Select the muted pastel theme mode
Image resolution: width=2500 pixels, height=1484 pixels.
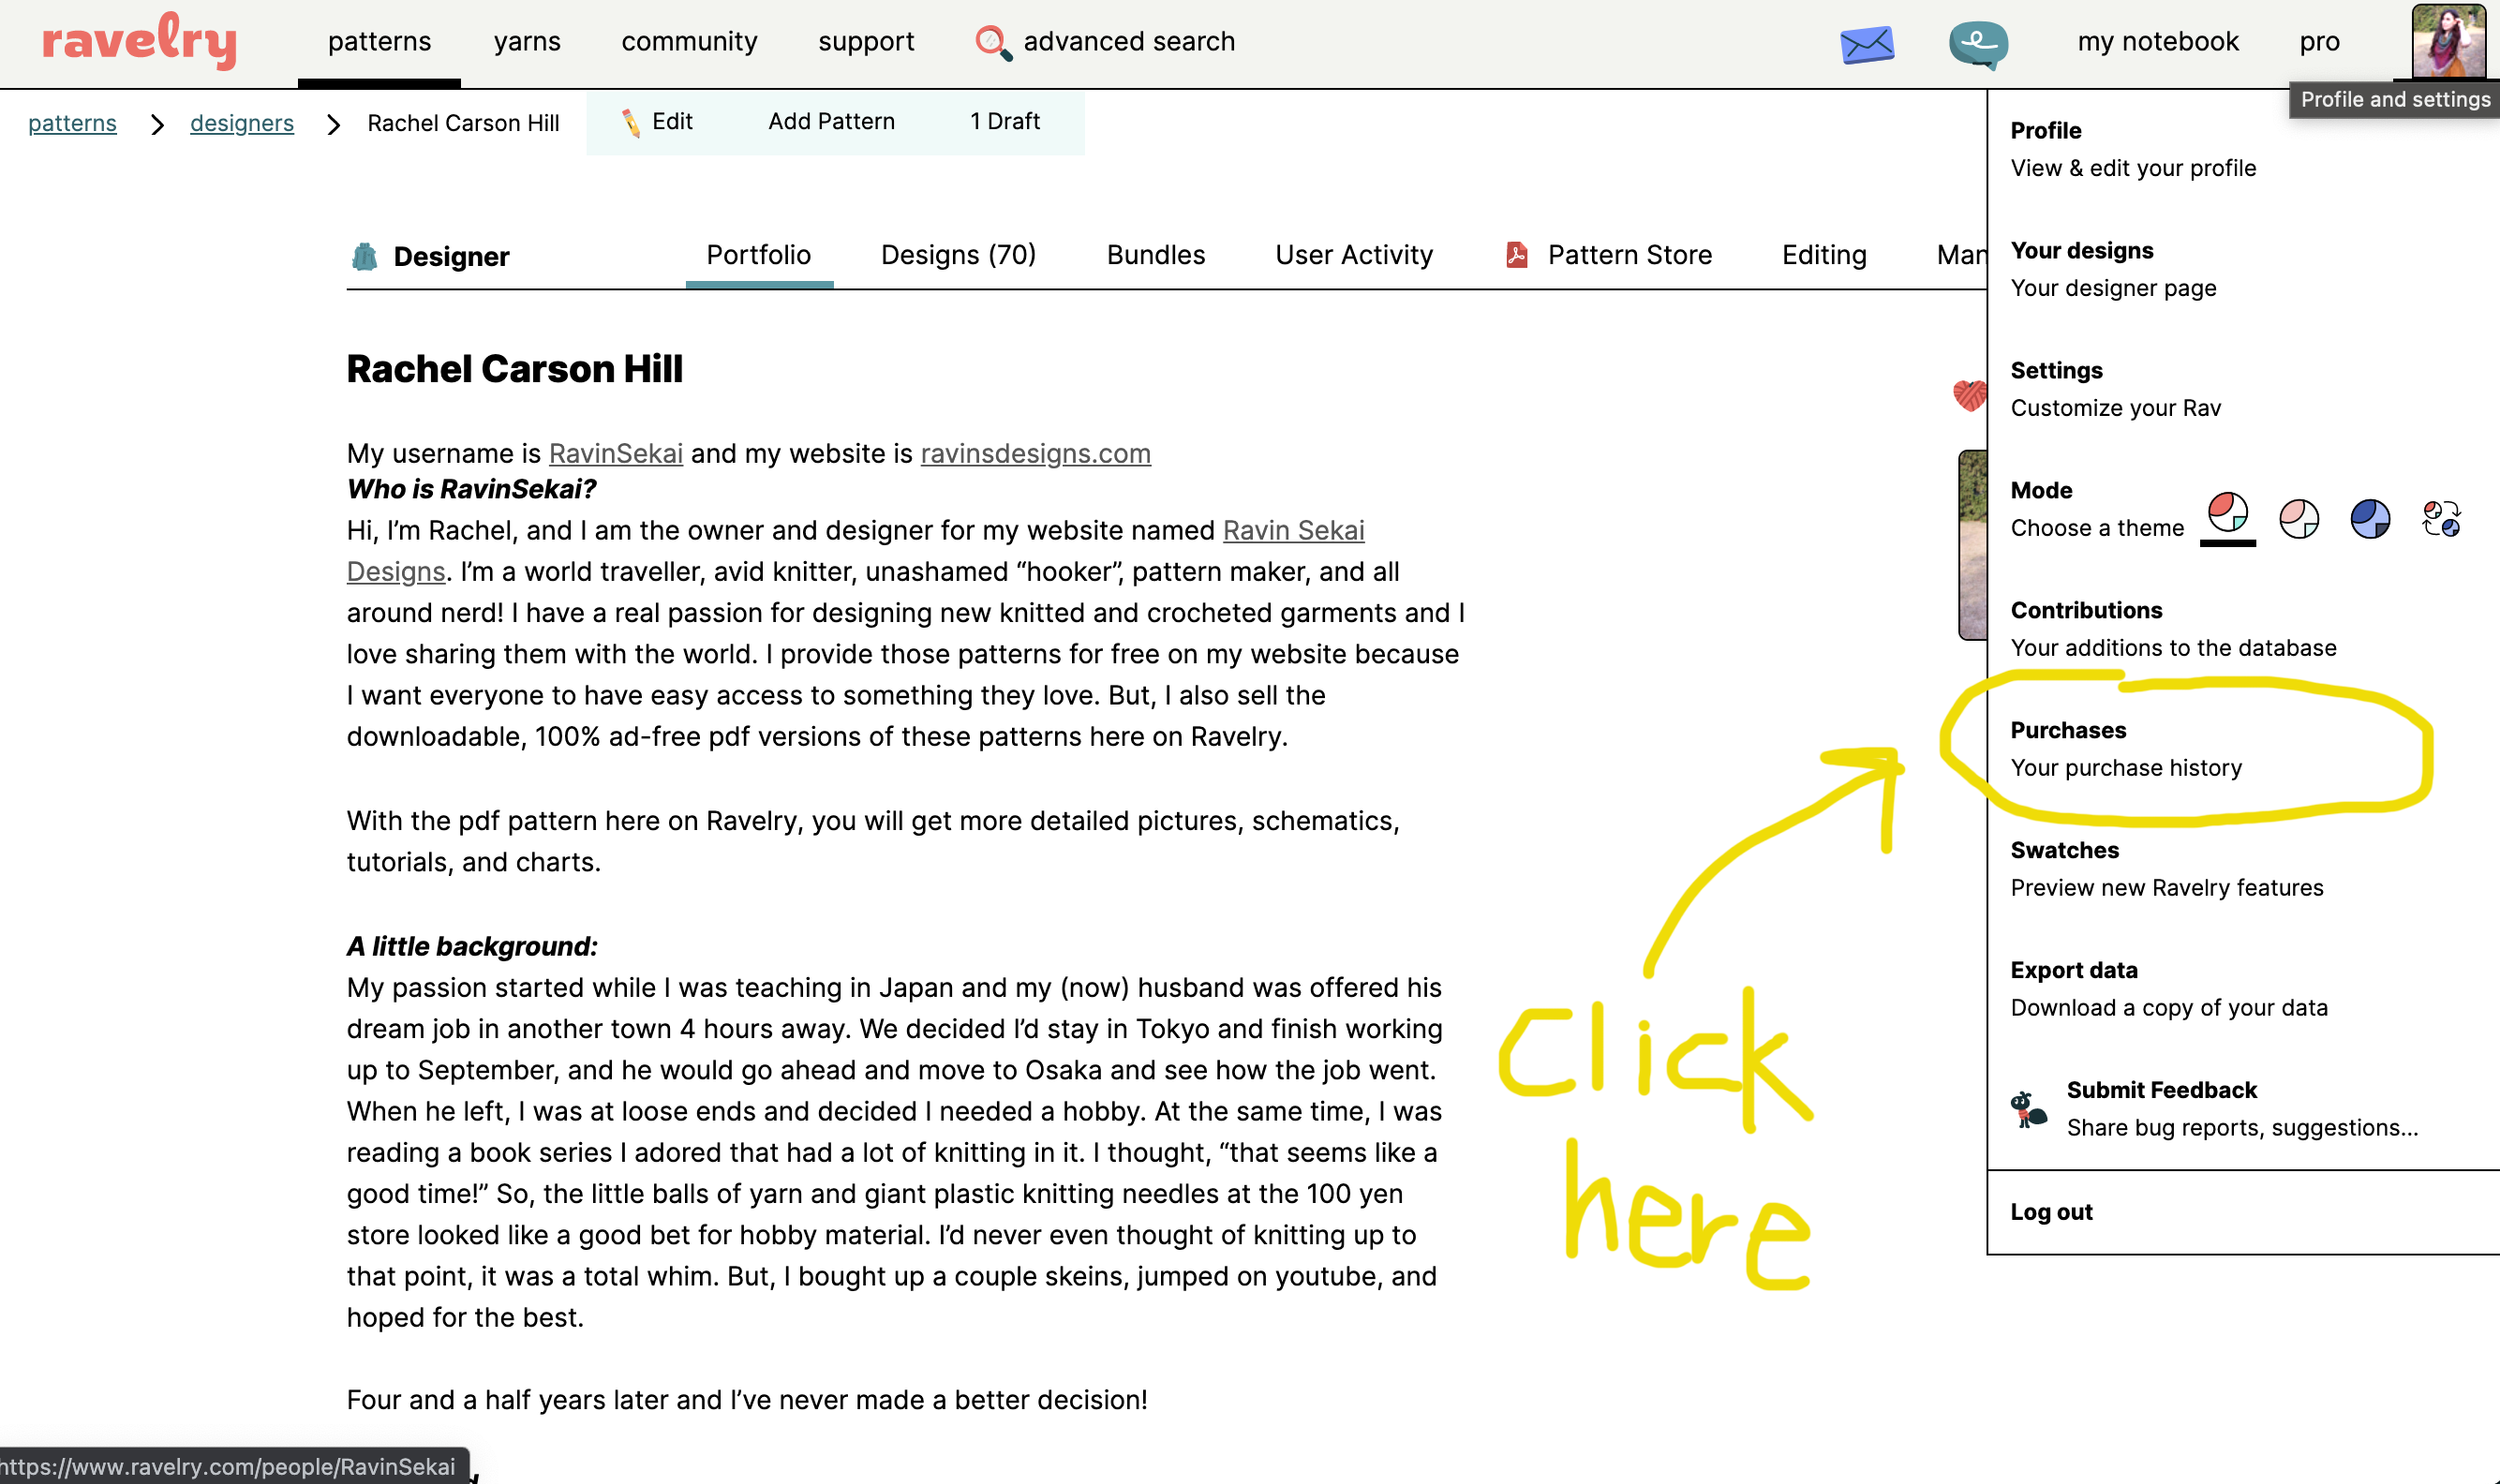coord(2298,518)
